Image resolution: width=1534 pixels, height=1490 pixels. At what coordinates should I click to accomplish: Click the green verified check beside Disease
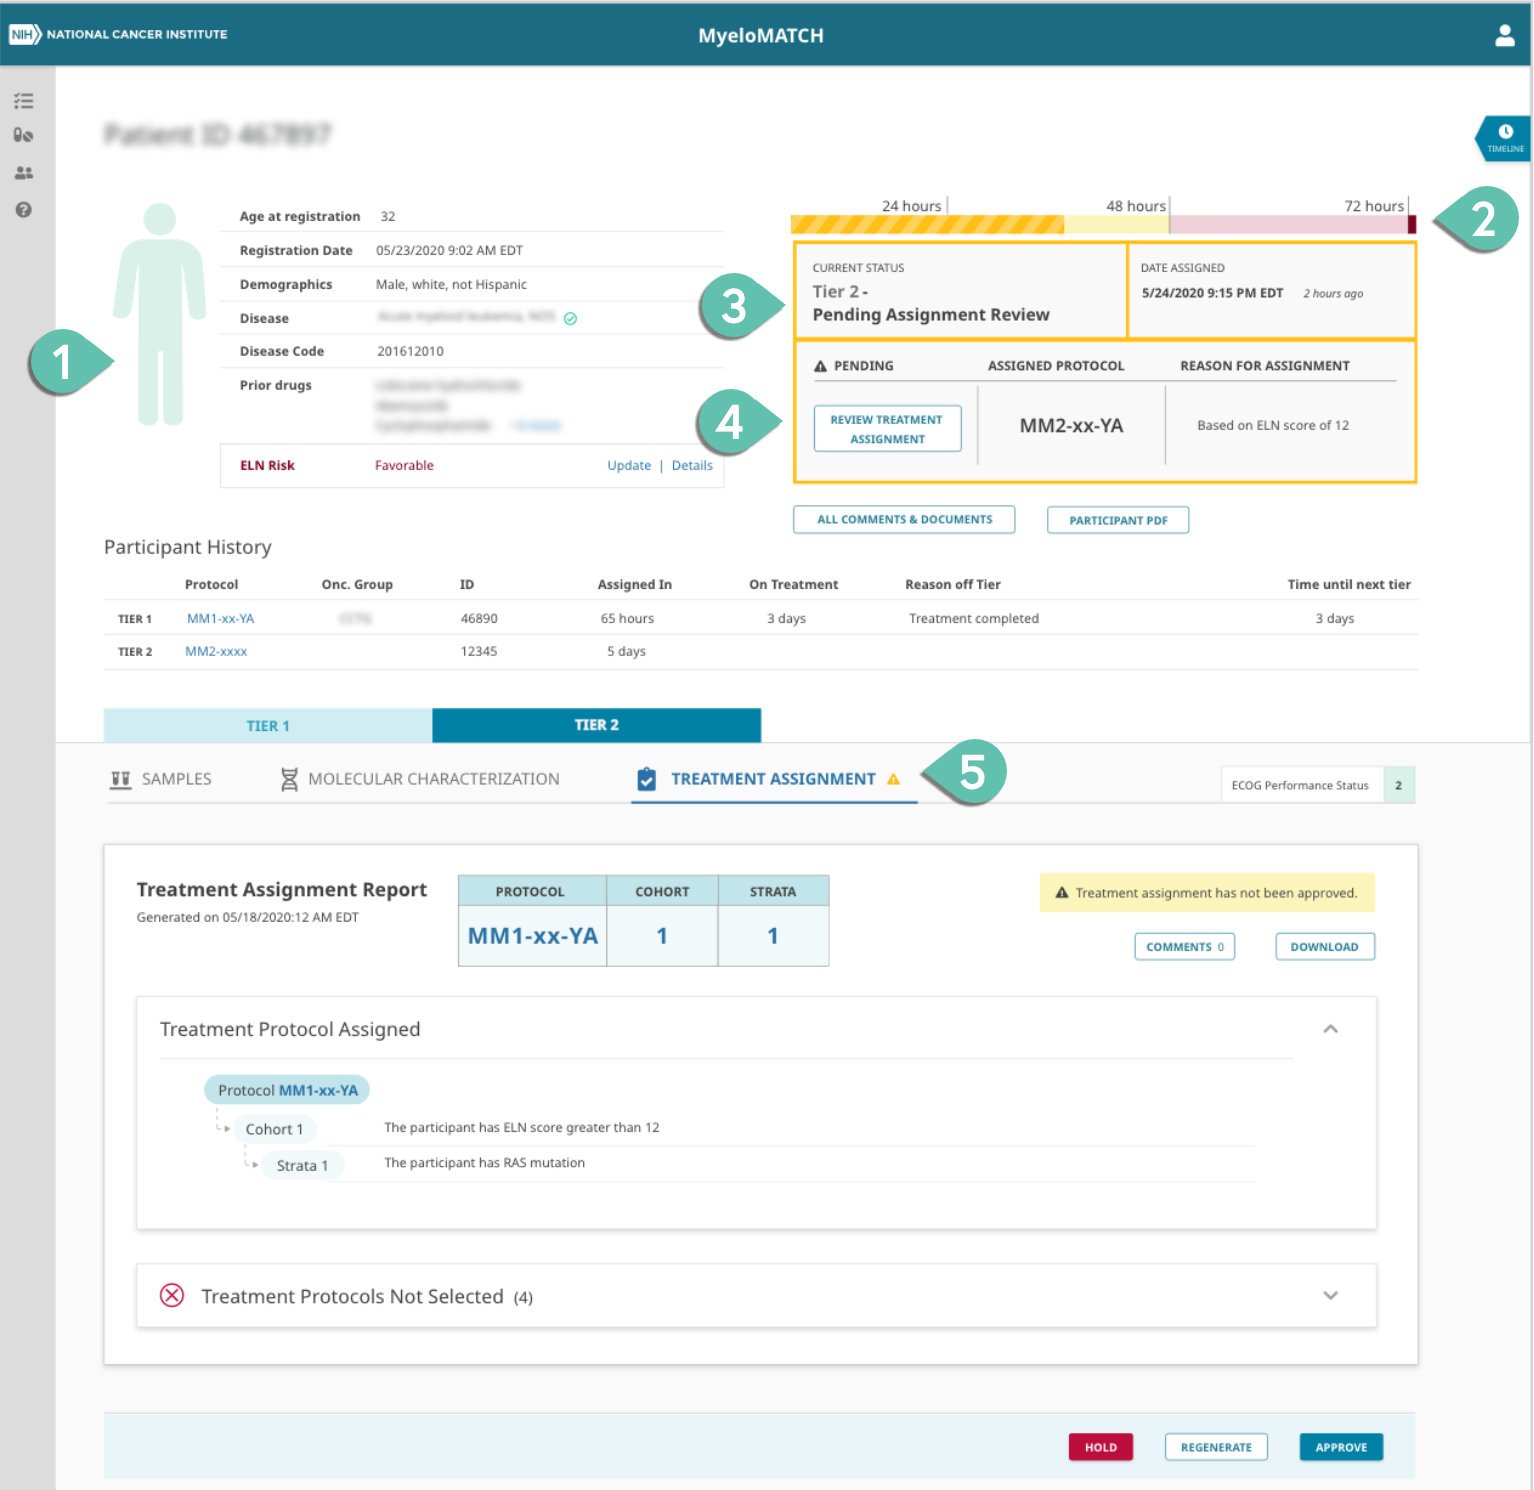click(x=570, y=319)
